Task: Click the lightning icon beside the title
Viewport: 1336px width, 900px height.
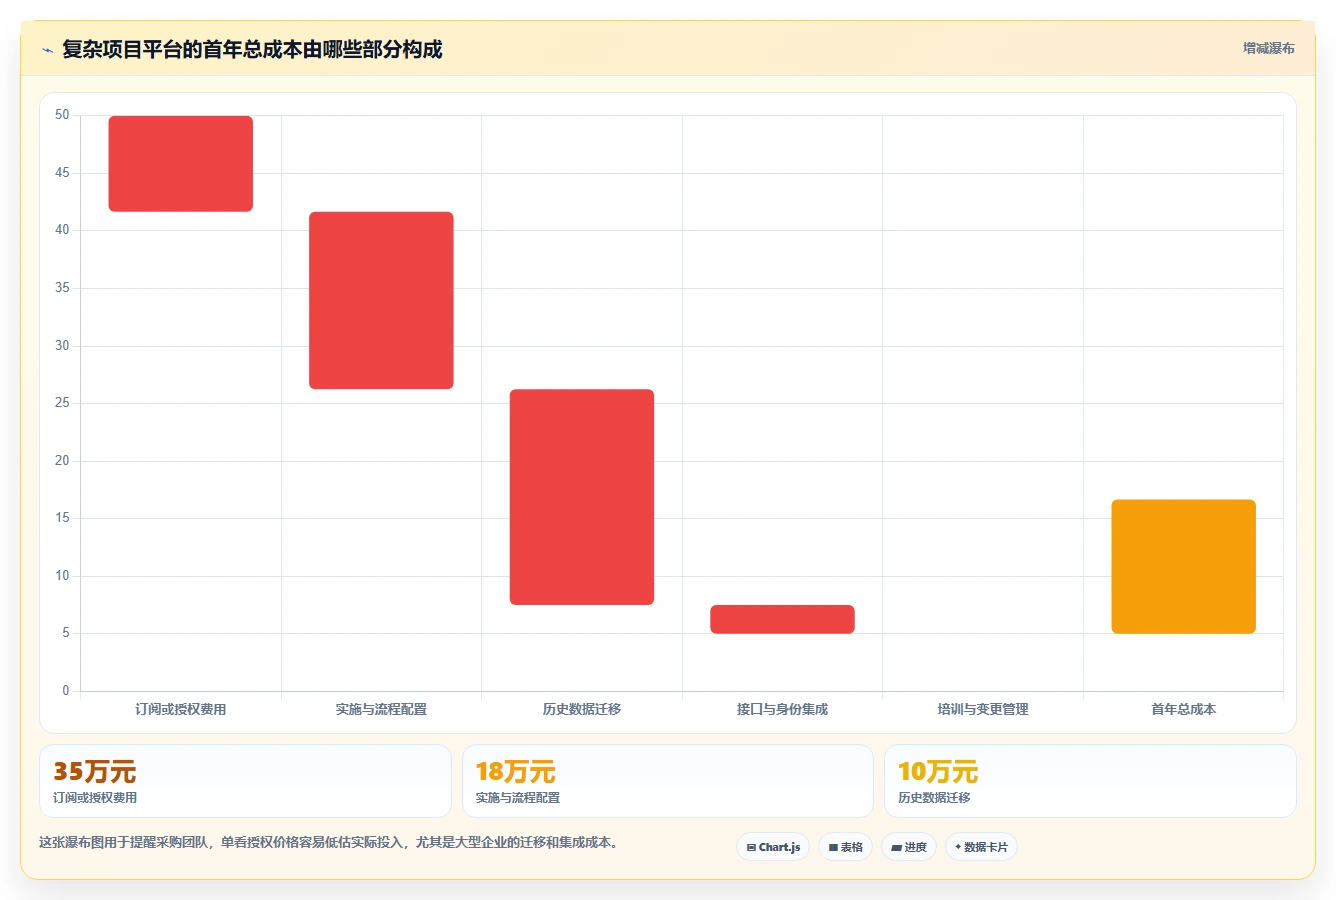Action: click(47, 50)
